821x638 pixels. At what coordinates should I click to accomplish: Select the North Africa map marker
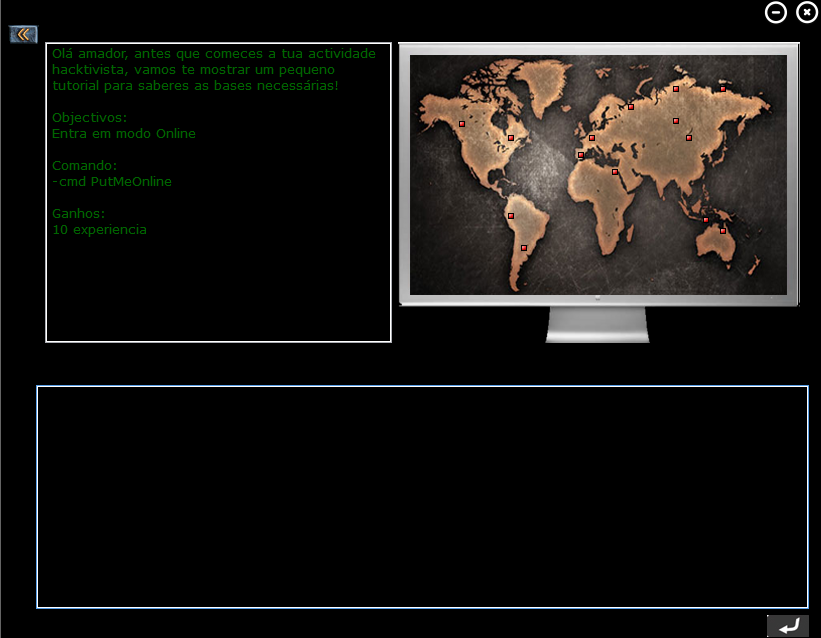click(615, 172)
